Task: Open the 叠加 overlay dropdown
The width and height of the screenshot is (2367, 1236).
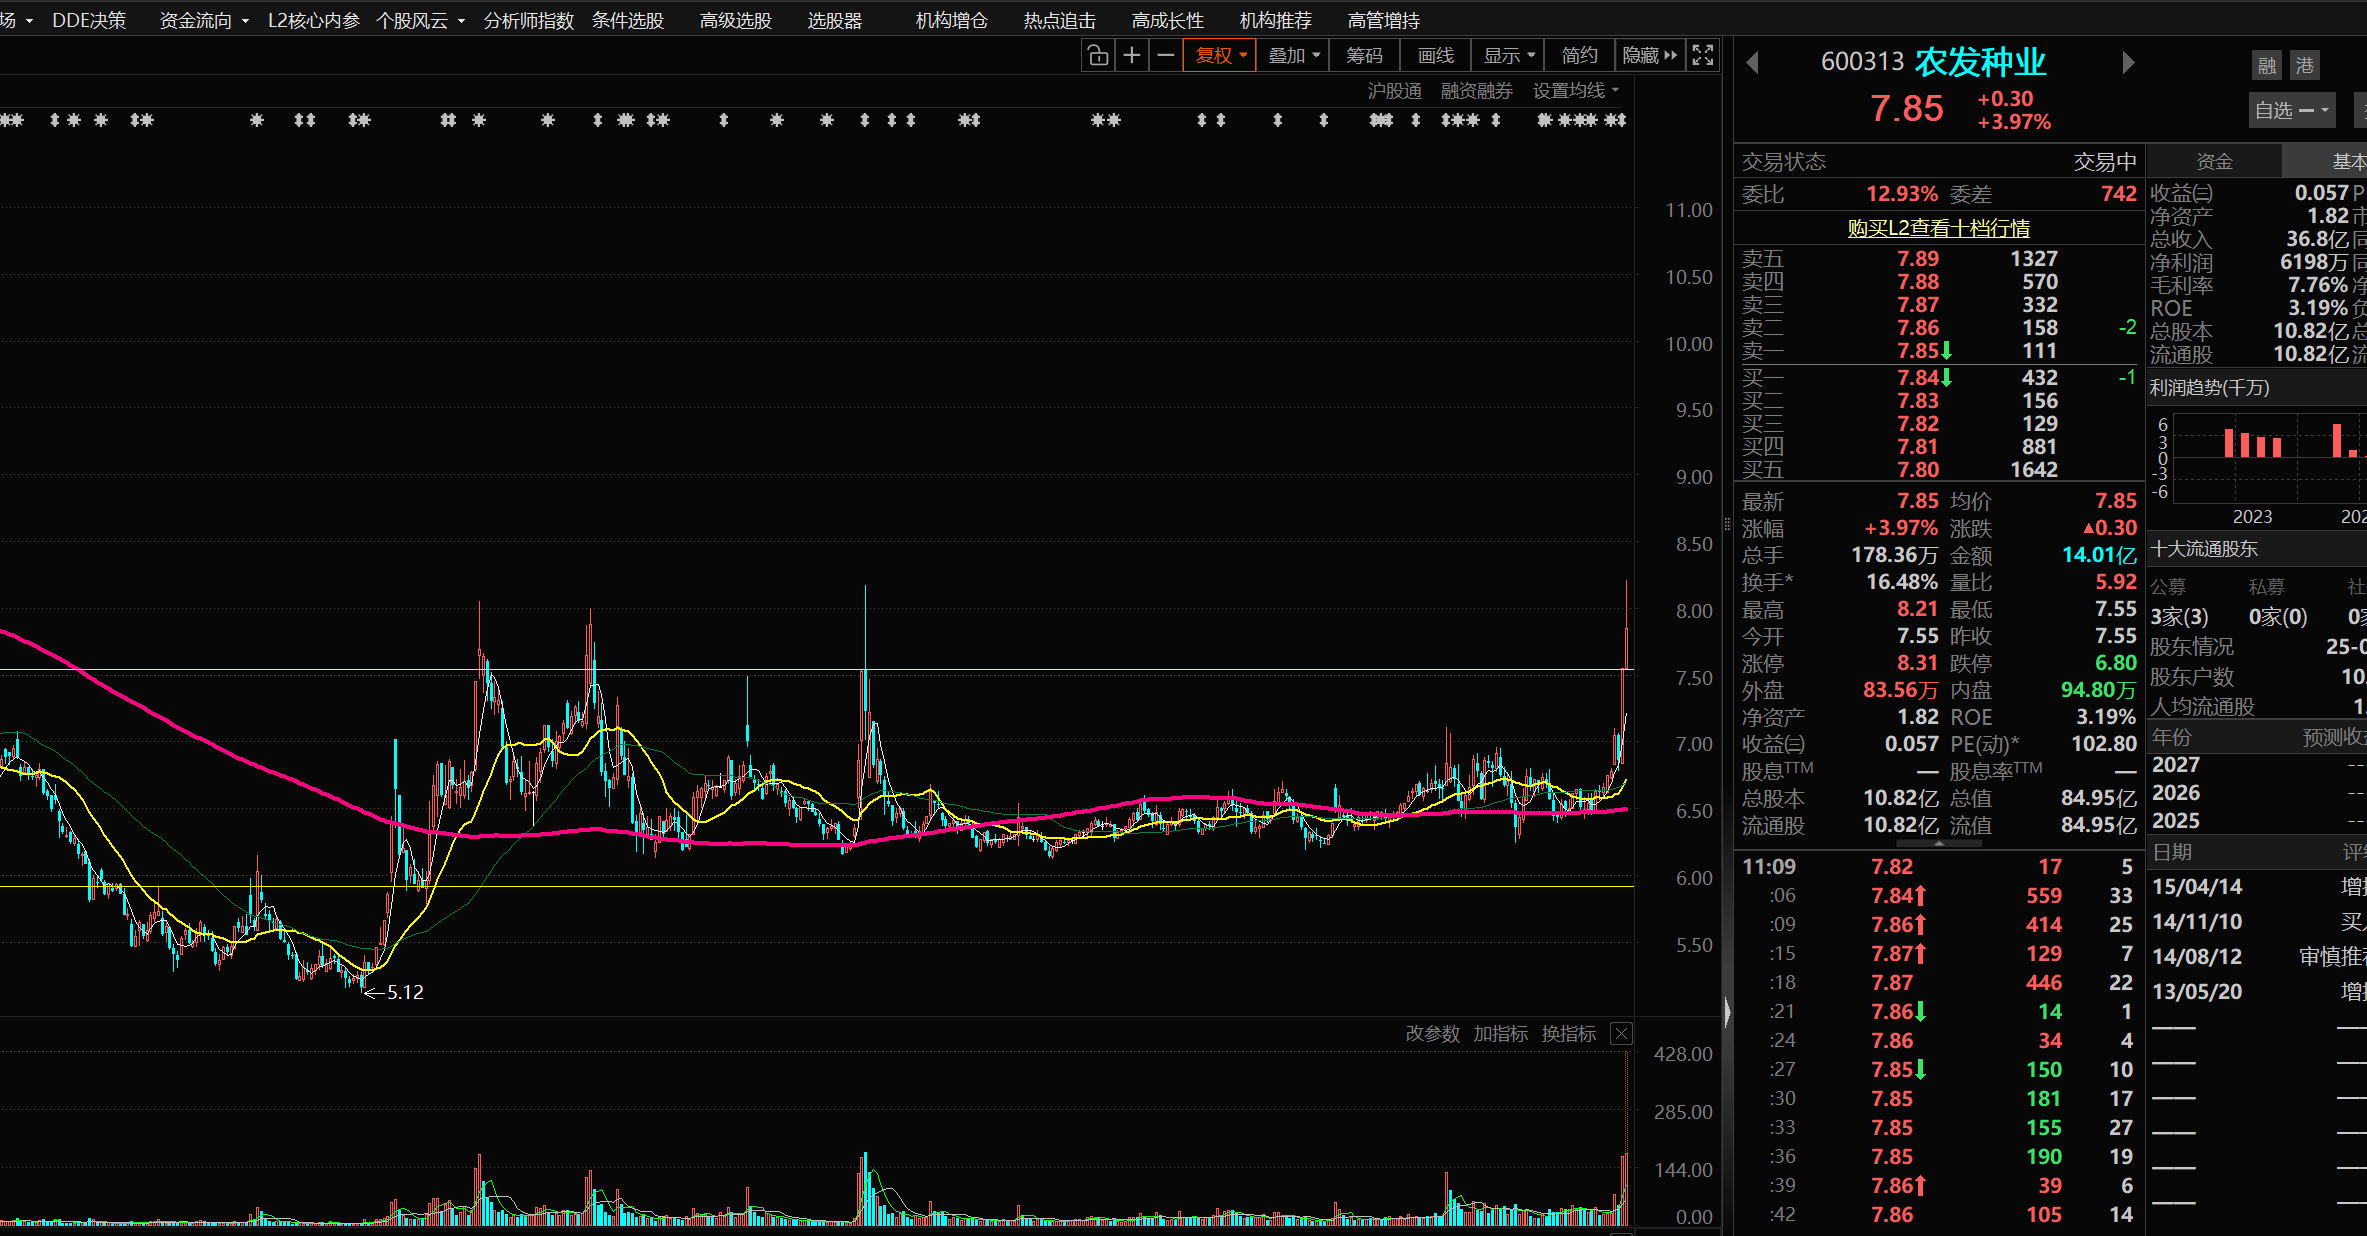Action: tap(1294, 56)
